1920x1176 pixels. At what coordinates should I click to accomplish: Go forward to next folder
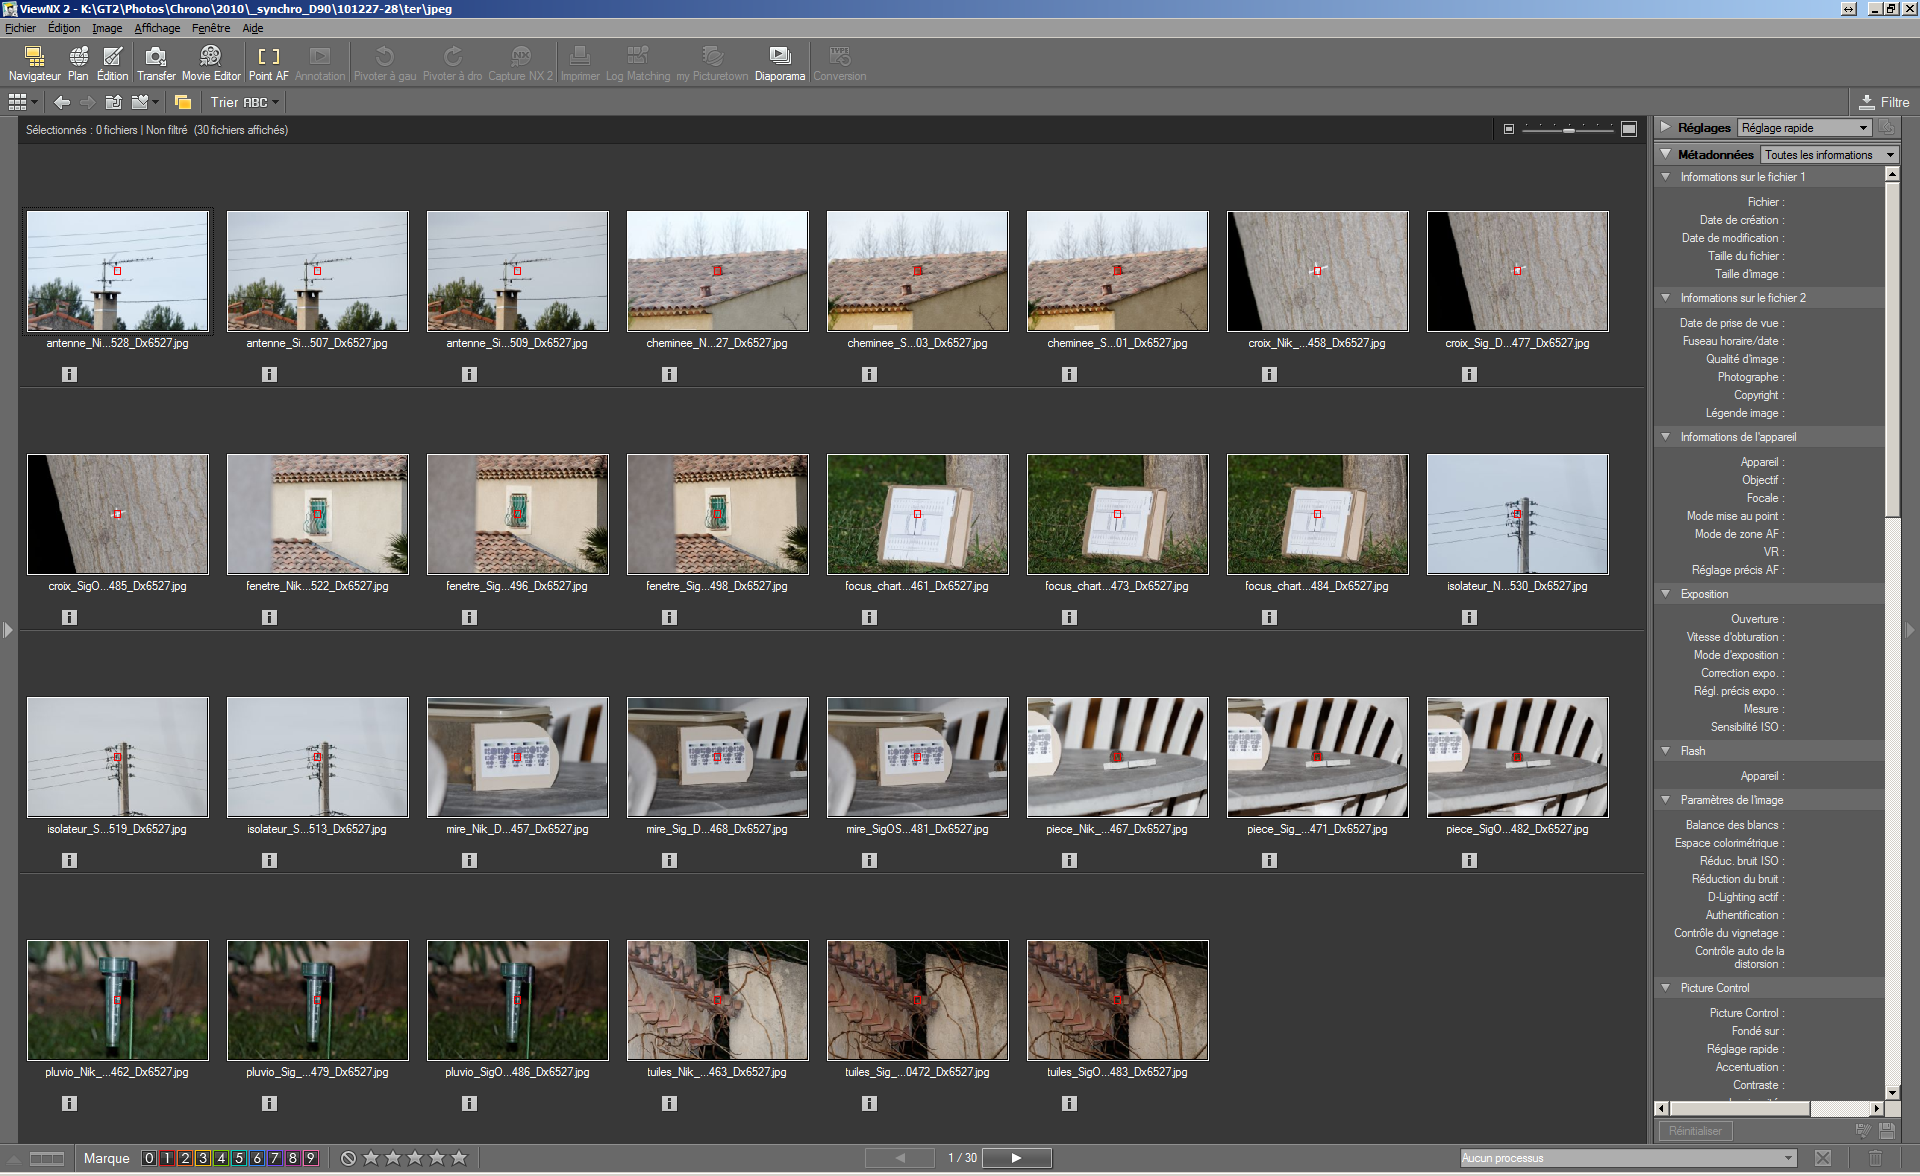click(x=88, y=102)
